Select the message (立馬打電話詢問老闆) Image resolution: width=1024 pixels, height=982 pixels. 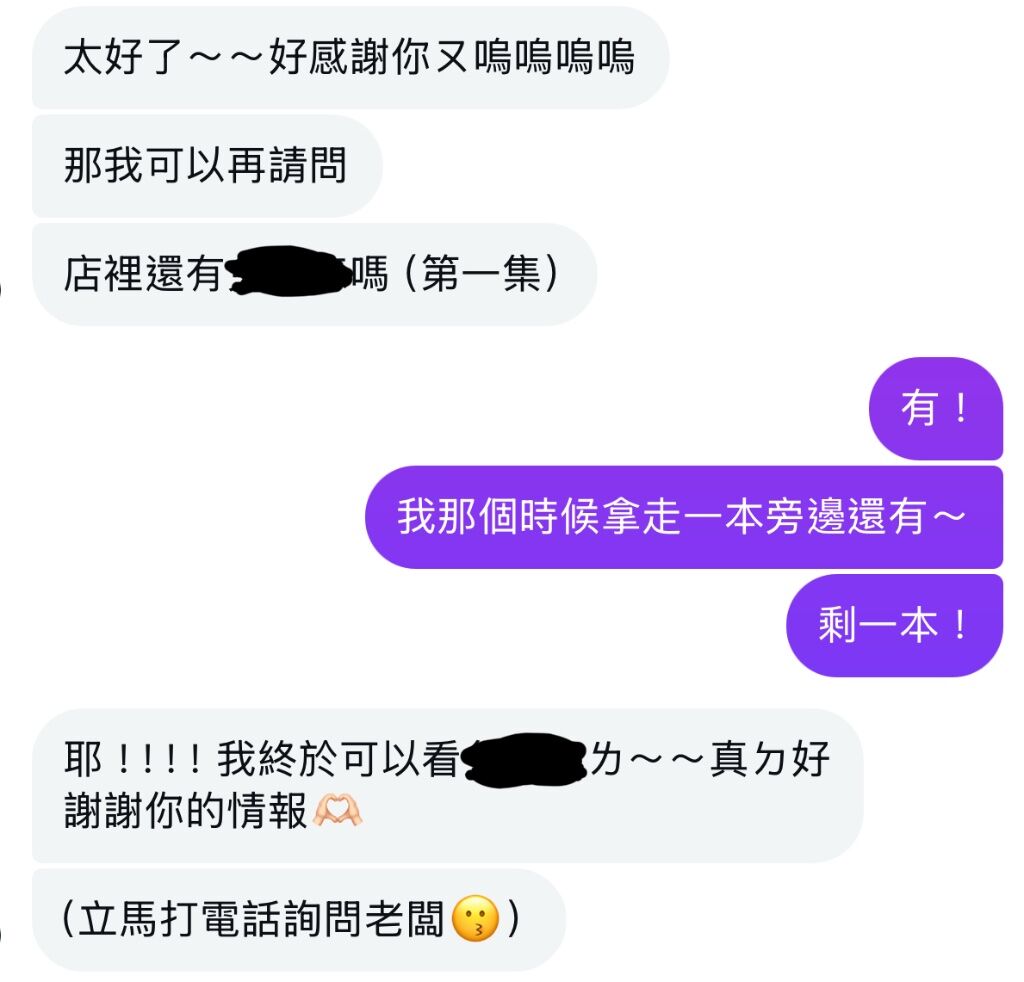click(299, 919)
